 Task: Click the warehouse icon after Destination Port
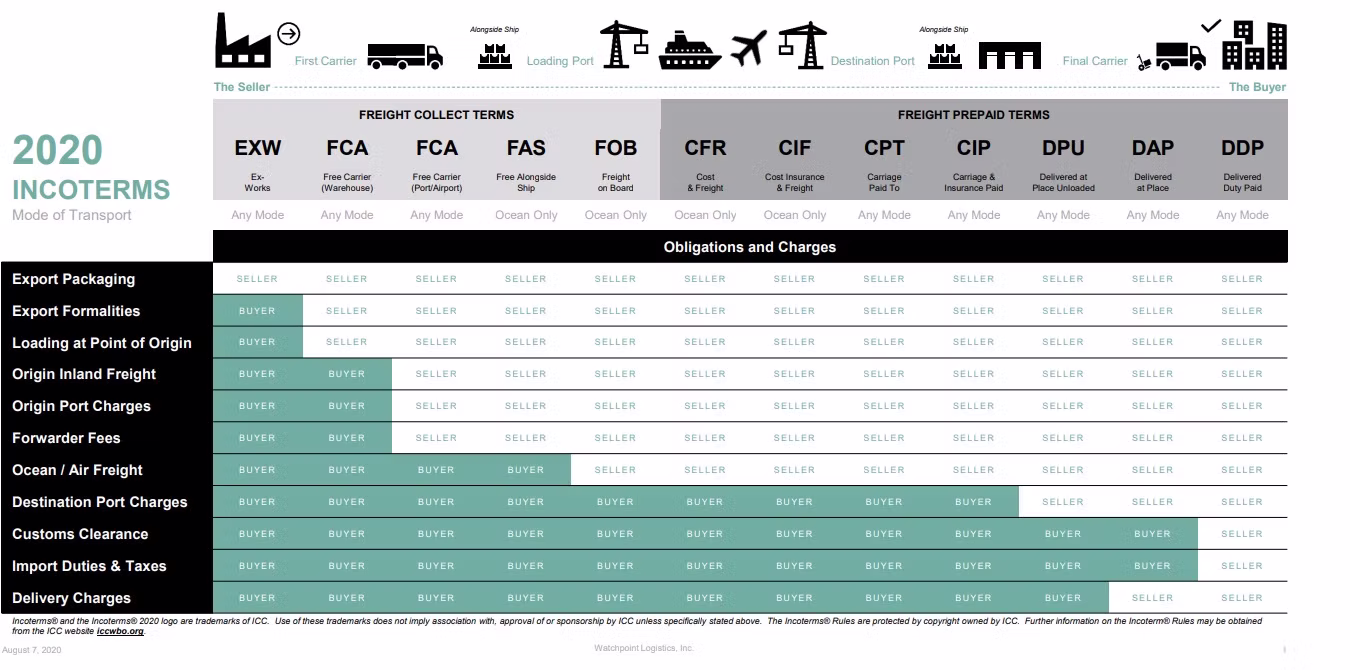[x=1009, y=56]
